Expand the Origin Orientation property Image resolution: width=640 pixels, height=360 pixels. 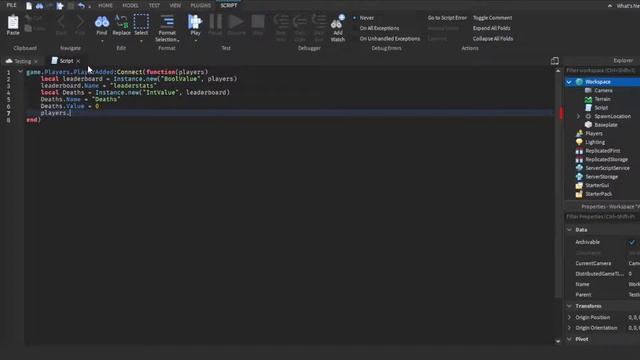[569, 328]
